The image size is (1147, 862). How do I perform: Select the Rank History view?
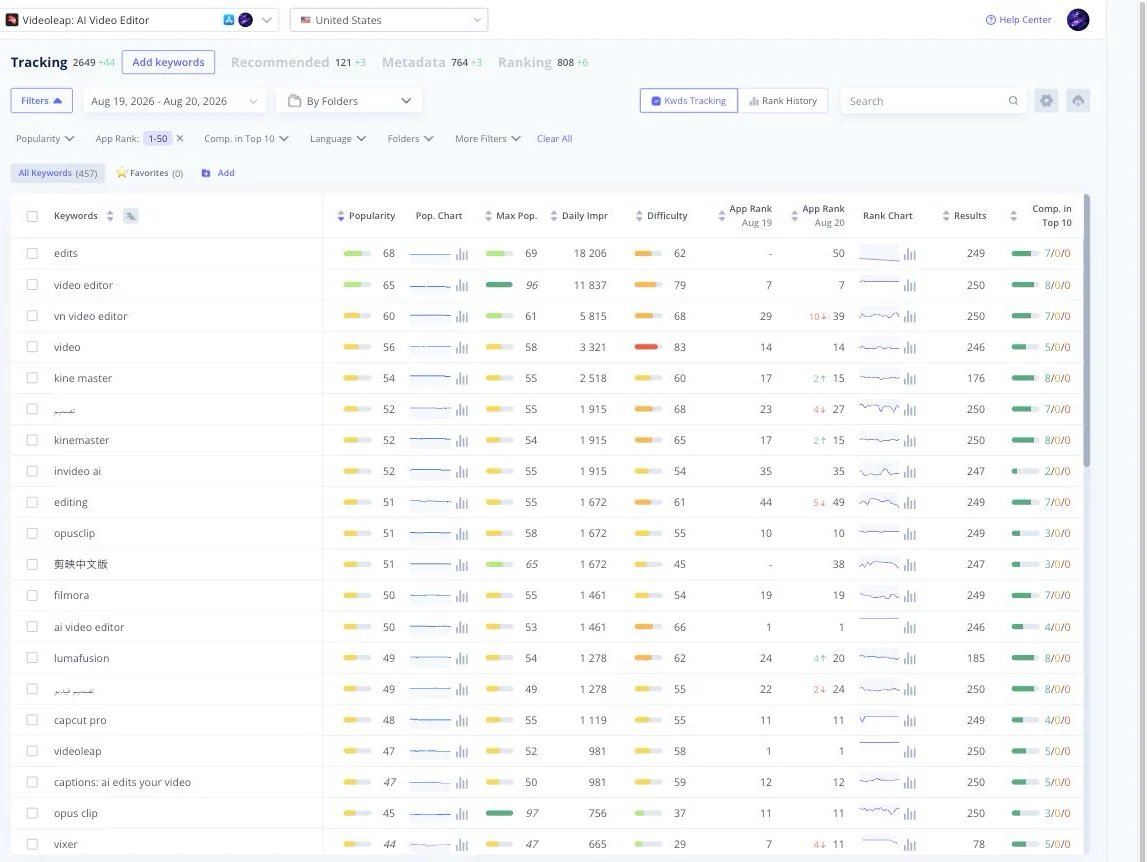coord(783,101)
